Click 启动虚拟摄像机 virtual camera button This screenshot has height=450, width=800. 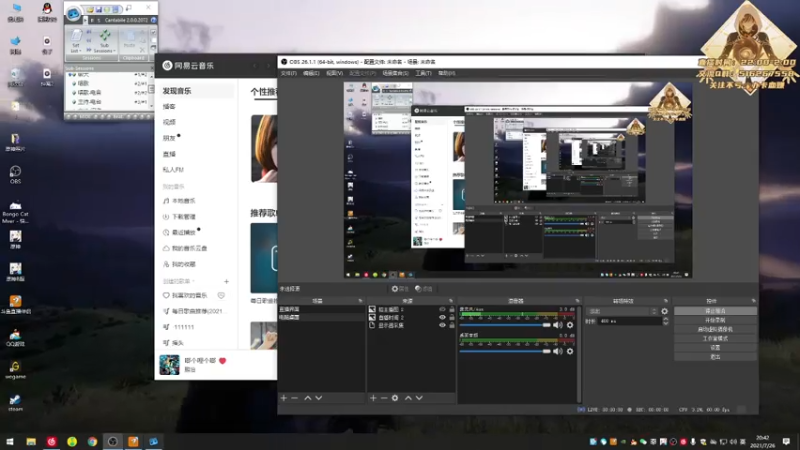pos(715,329)
